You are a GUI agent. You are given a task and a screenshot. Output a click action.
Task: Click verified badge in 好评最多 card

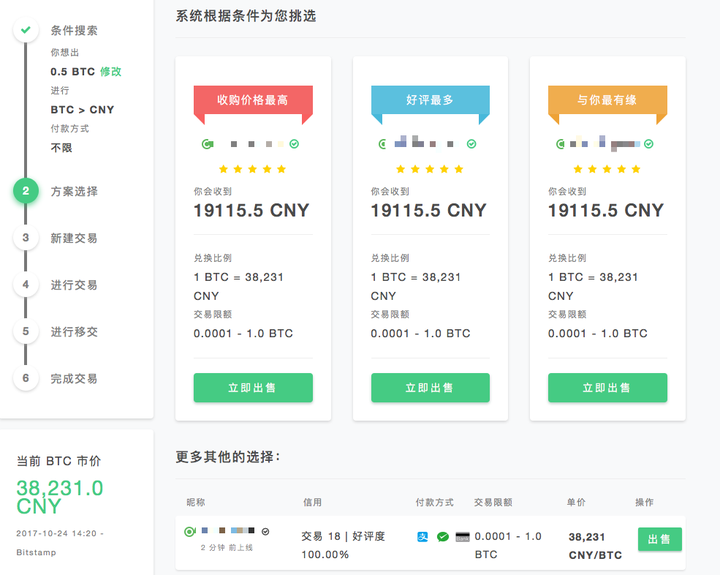click(x=472, y=144)
